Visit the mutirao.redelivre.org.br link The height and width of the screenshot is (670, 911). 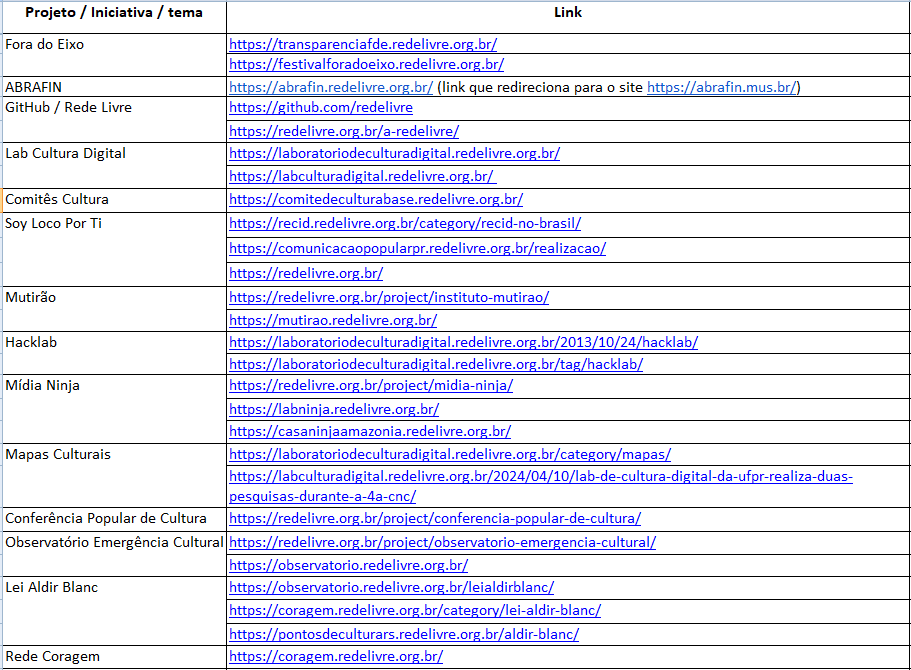(x=333, y=320)
